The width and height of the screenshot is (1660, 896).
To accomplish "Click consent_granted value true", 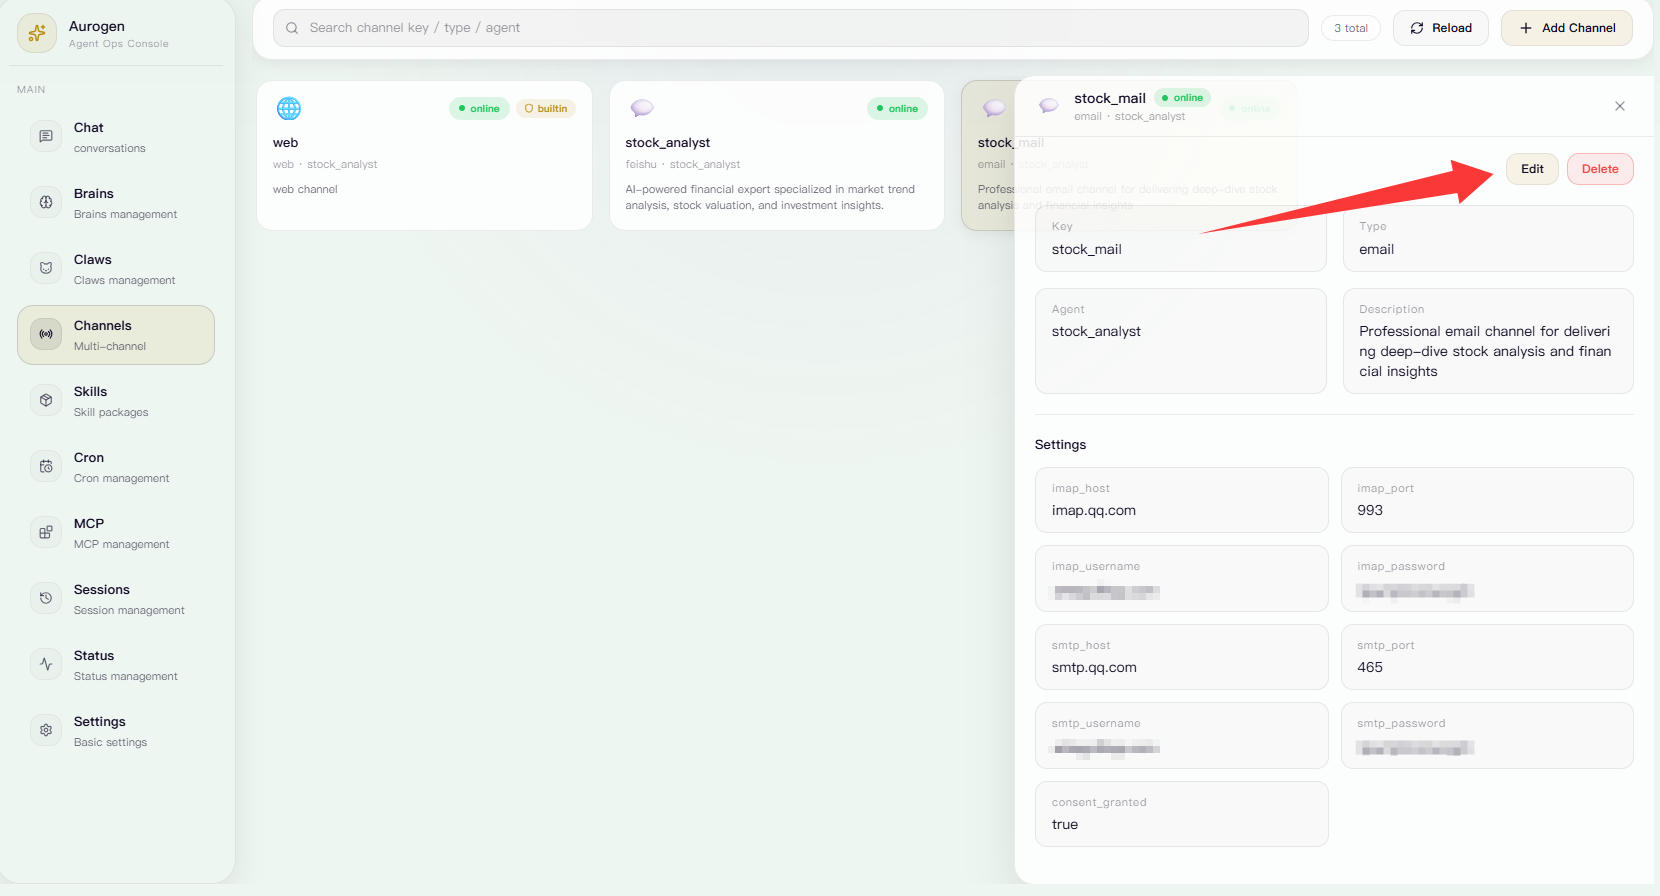I will pyautogui.click(x=1065, y=824).
